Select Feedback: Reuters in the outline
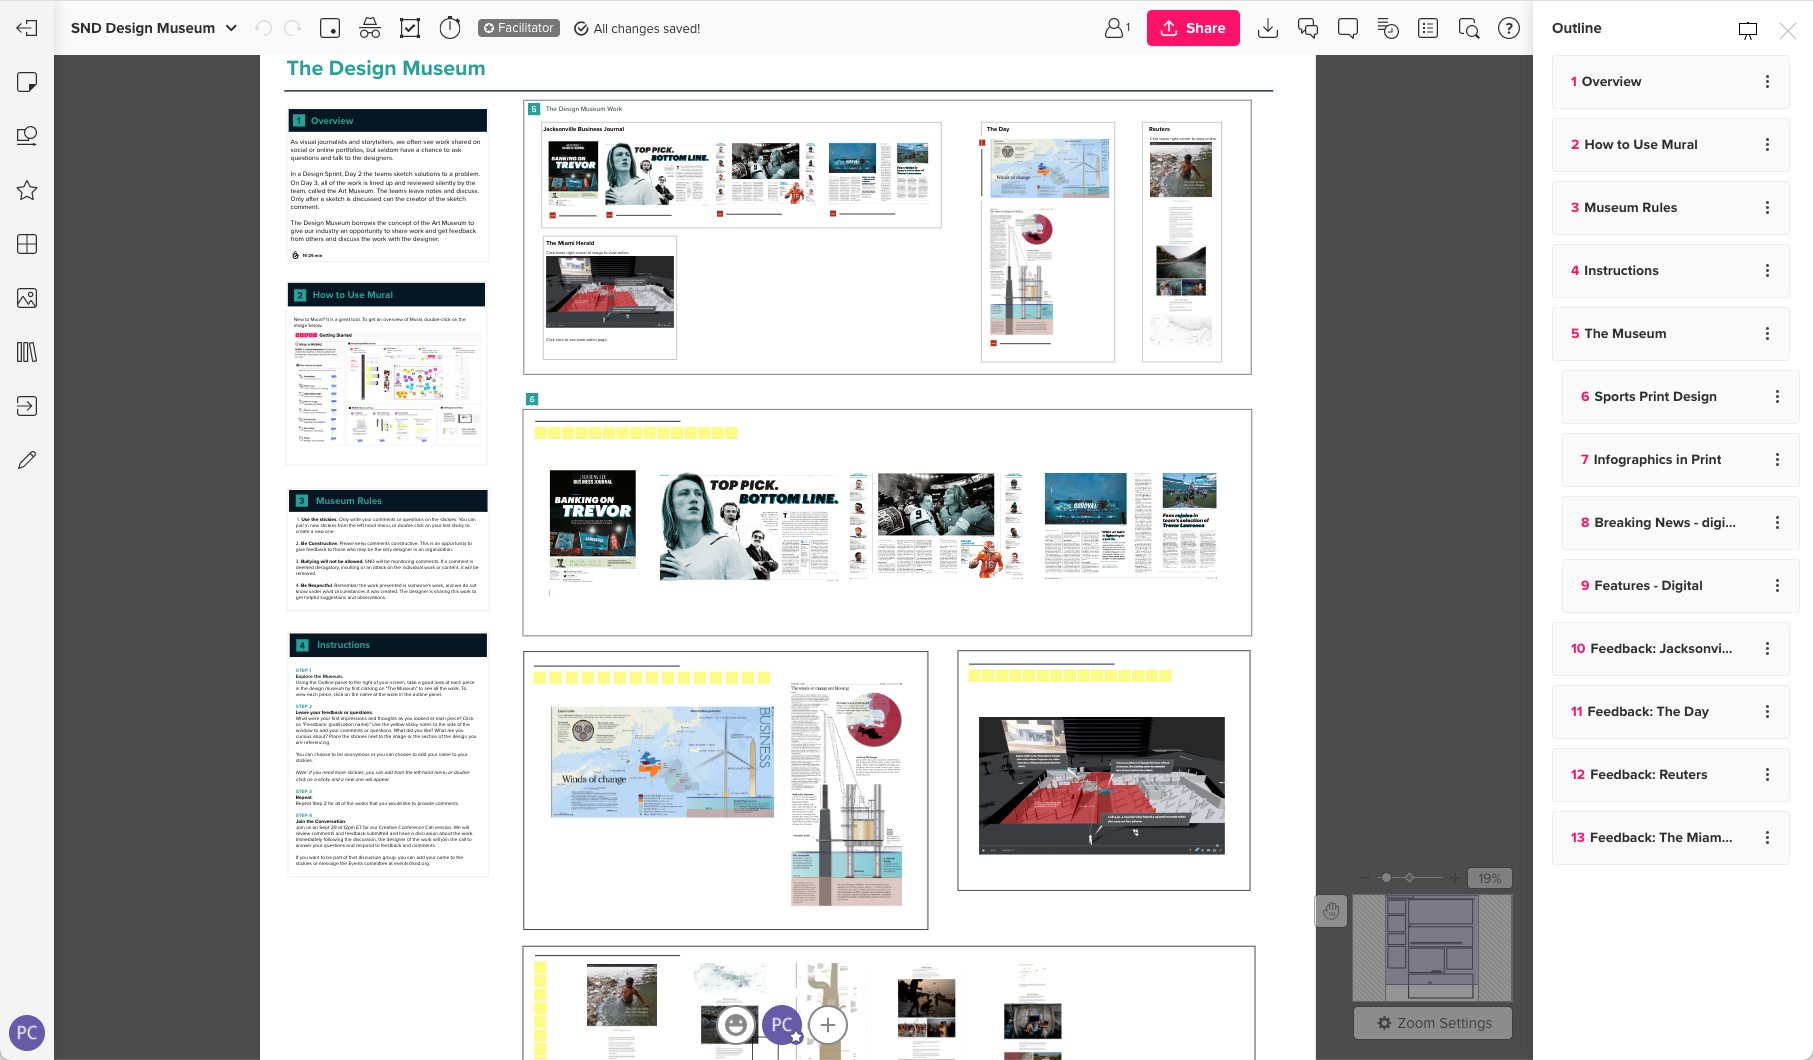 [1648, 775]
